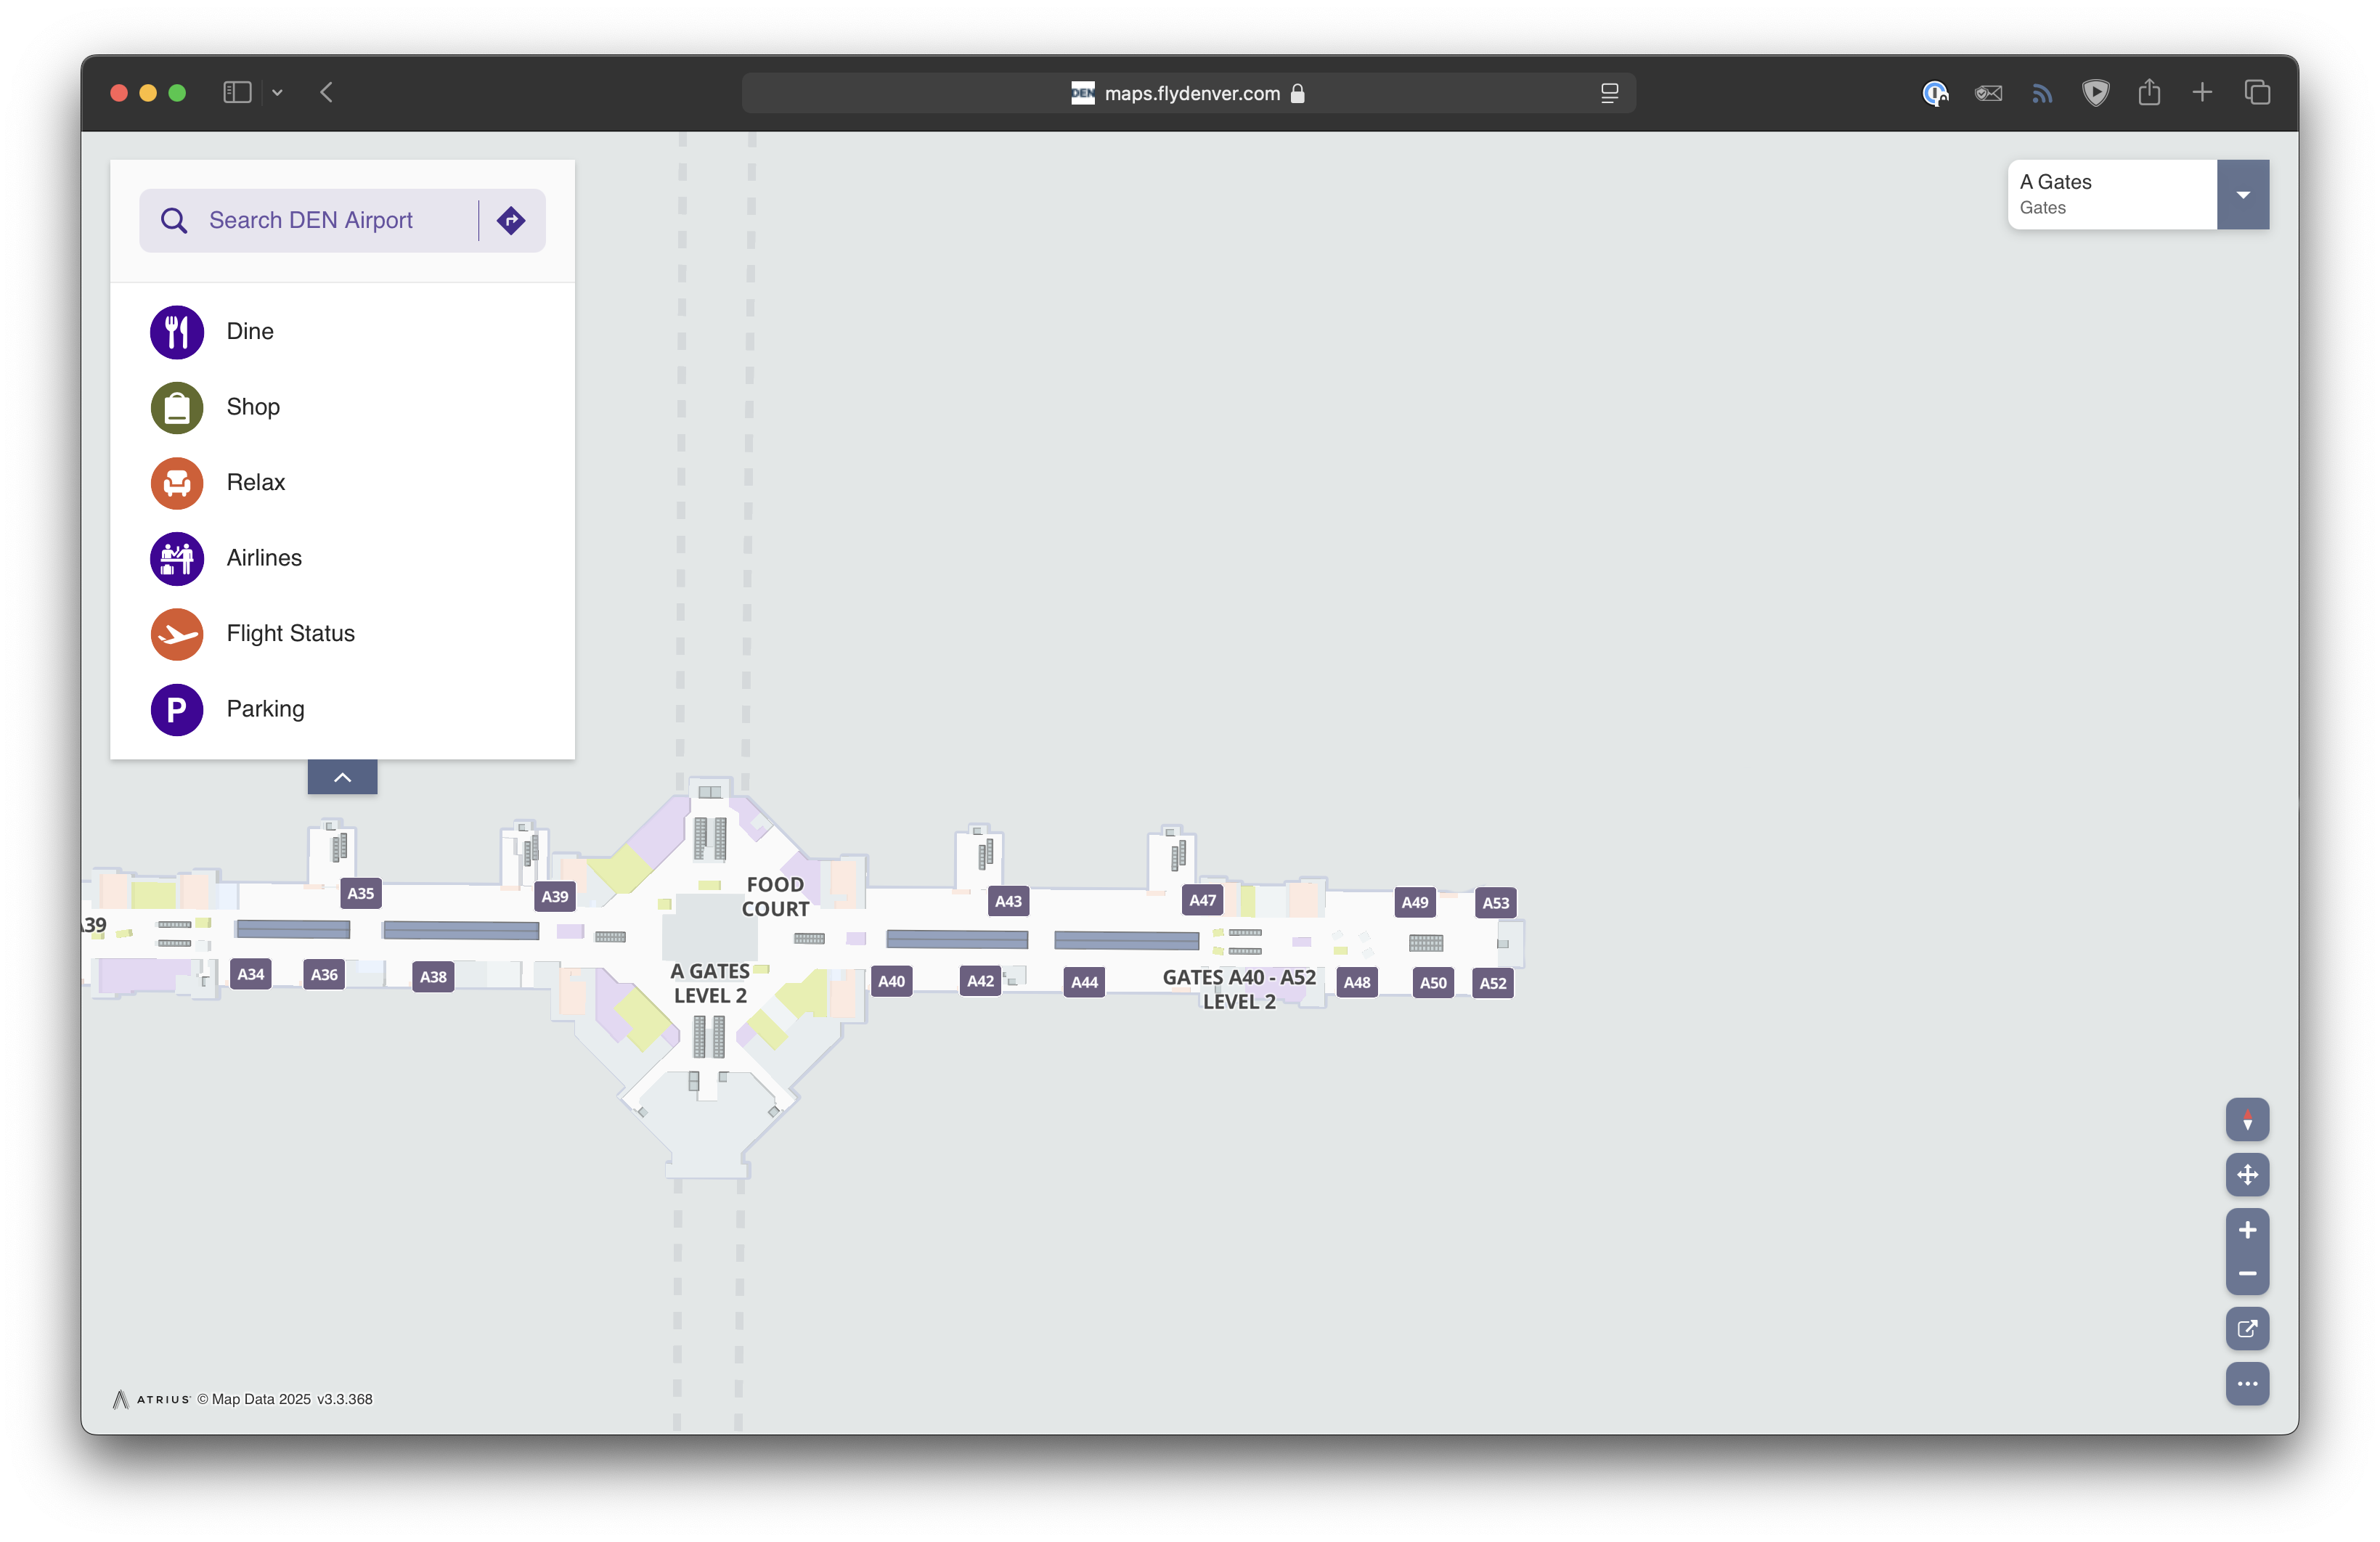The height and width of the screenshot is (1542, 2380).
Task: Reset map orientation with compass button
Action: (2246, 1119)
